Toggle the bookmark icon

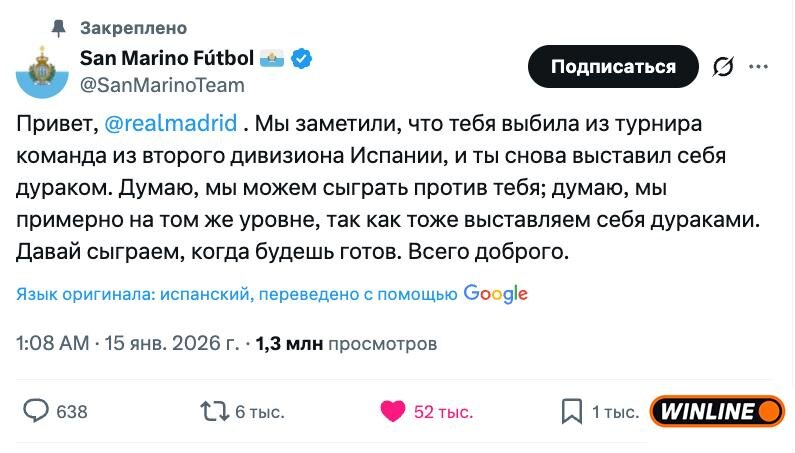[x=572, y=411]
